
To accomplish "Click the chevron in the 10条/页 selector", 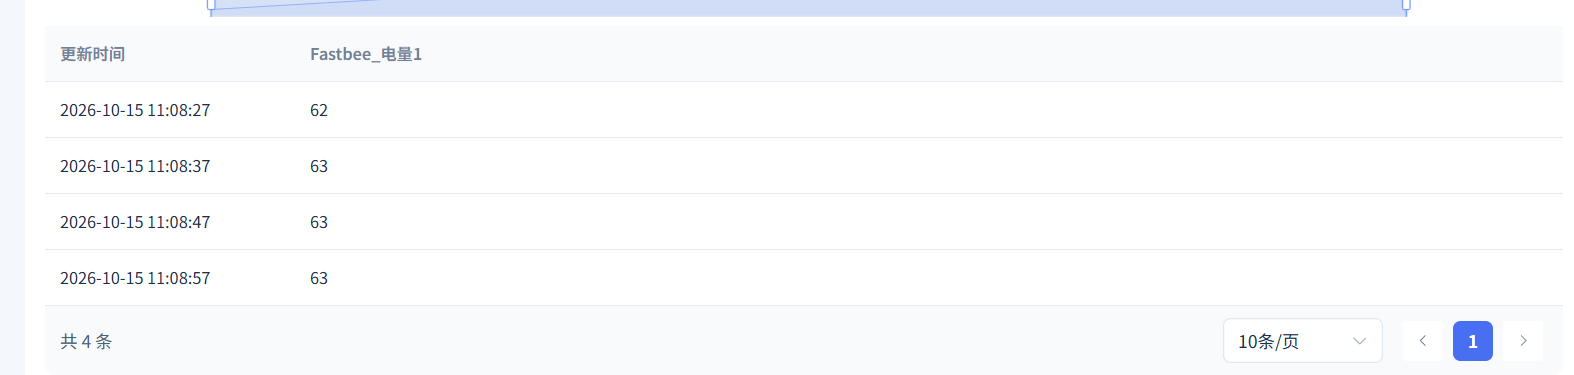I will coord(1359,341).
